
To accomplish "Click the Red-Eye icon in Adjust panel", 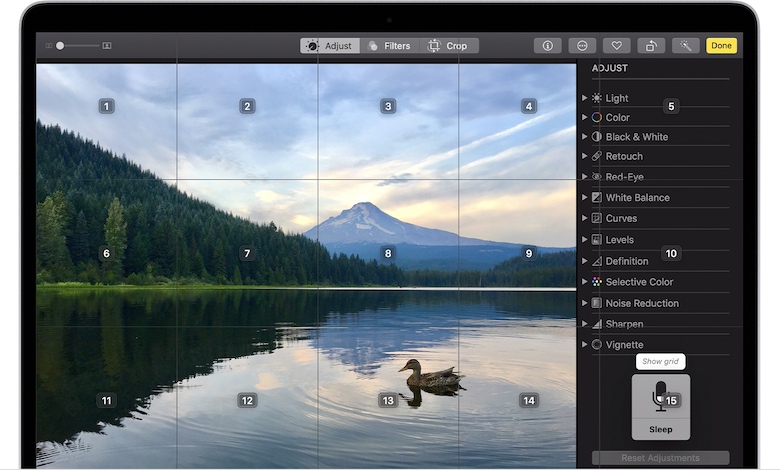I will click(597, 176).
